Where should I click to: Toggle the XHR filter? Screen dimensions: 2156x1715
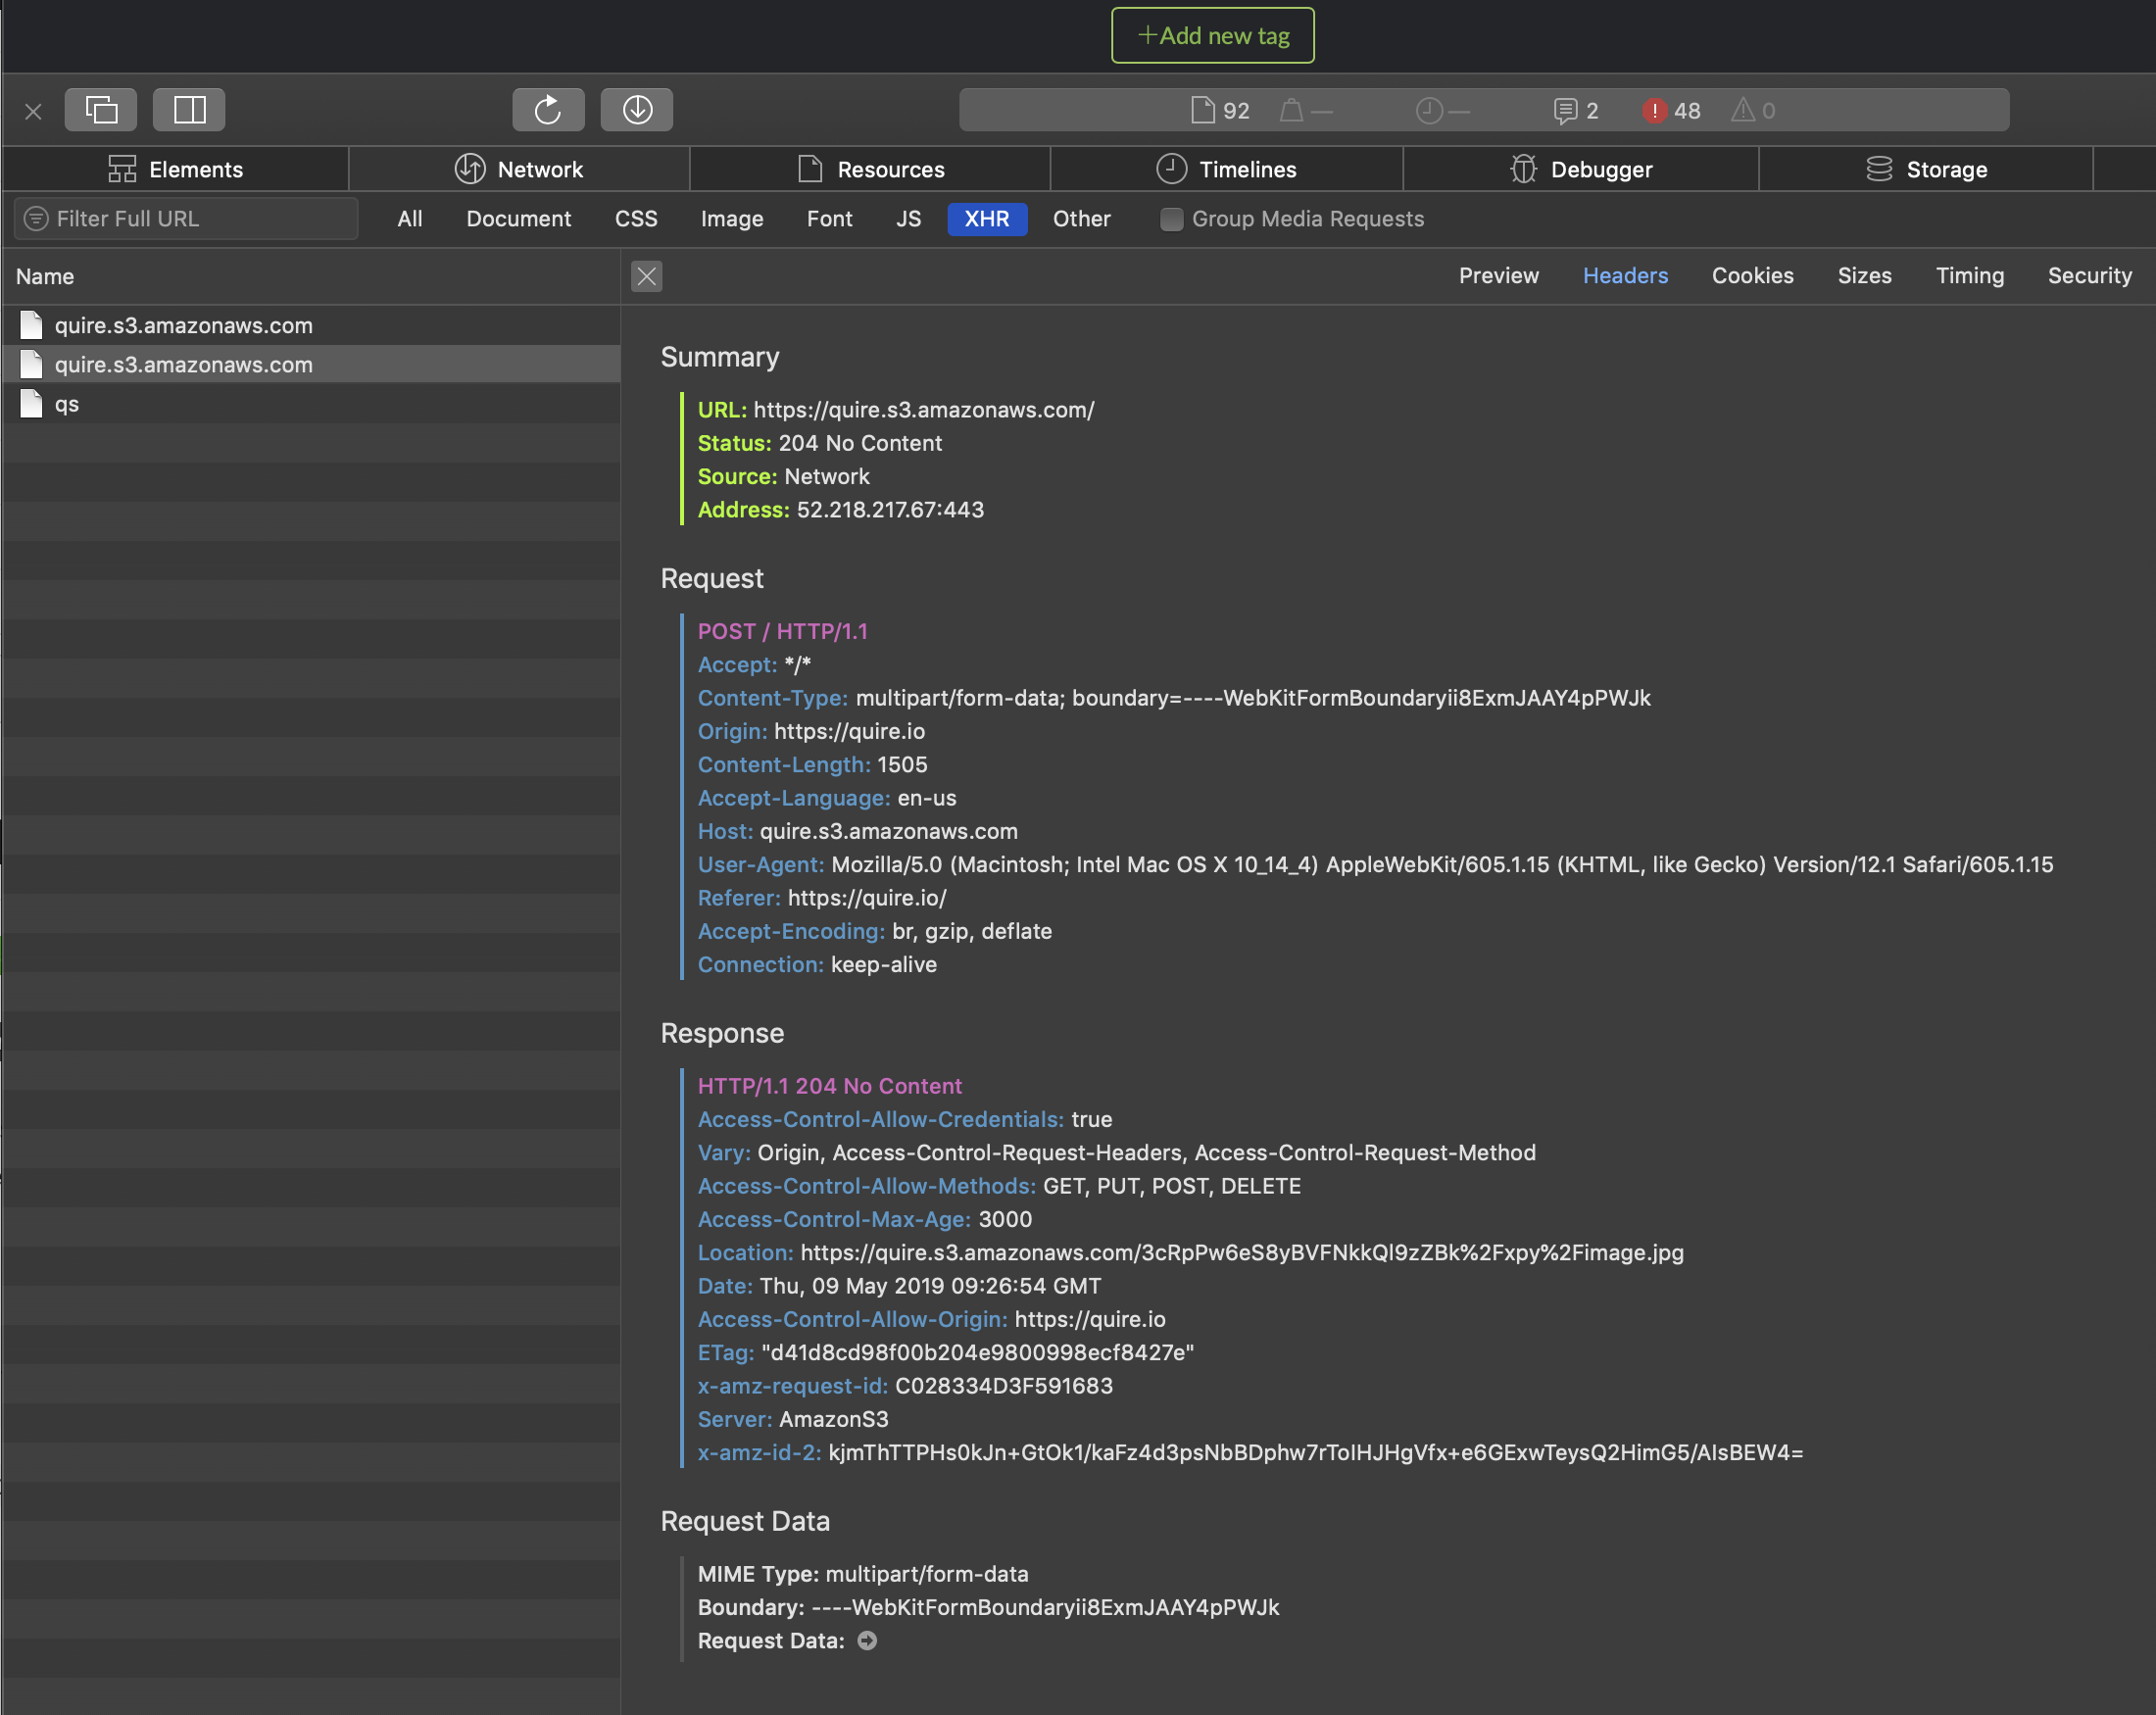(987, 219)
